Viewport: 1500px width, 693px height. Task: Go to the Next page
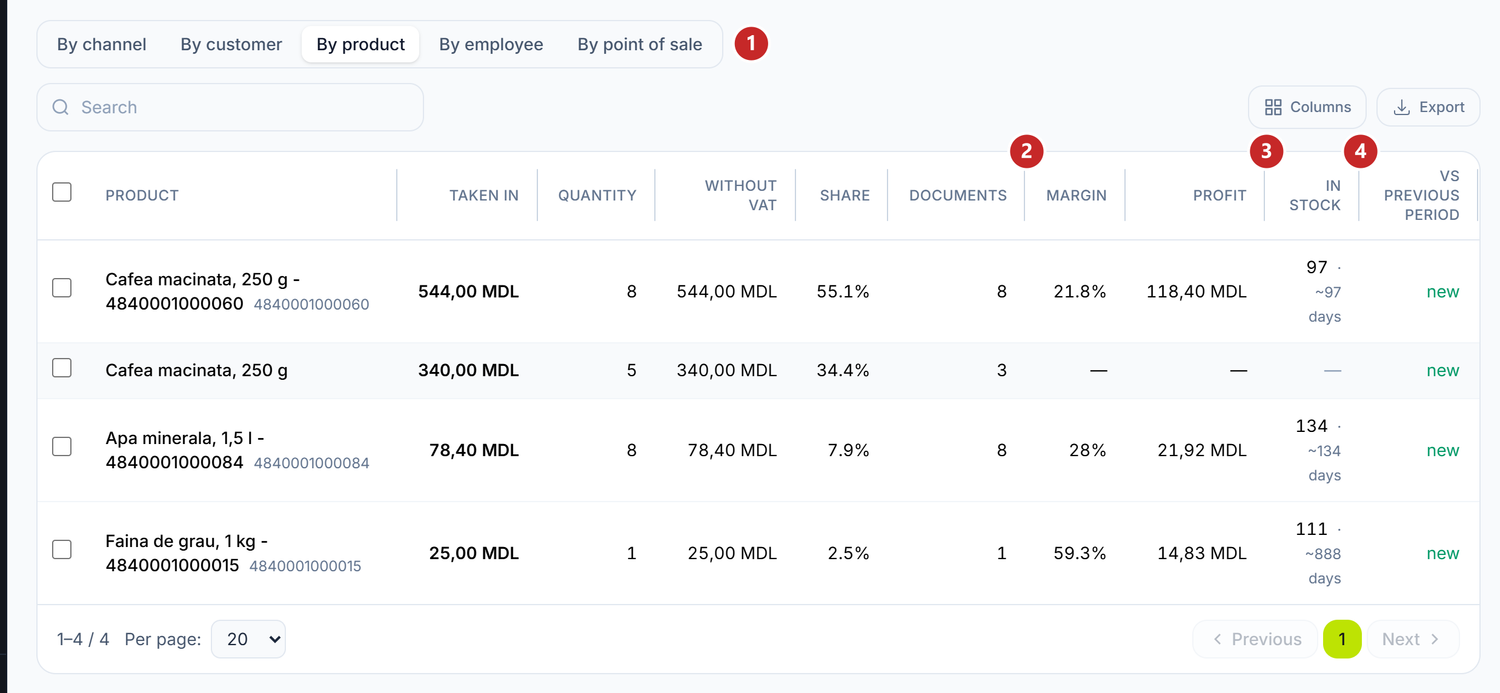[1410, 639]
